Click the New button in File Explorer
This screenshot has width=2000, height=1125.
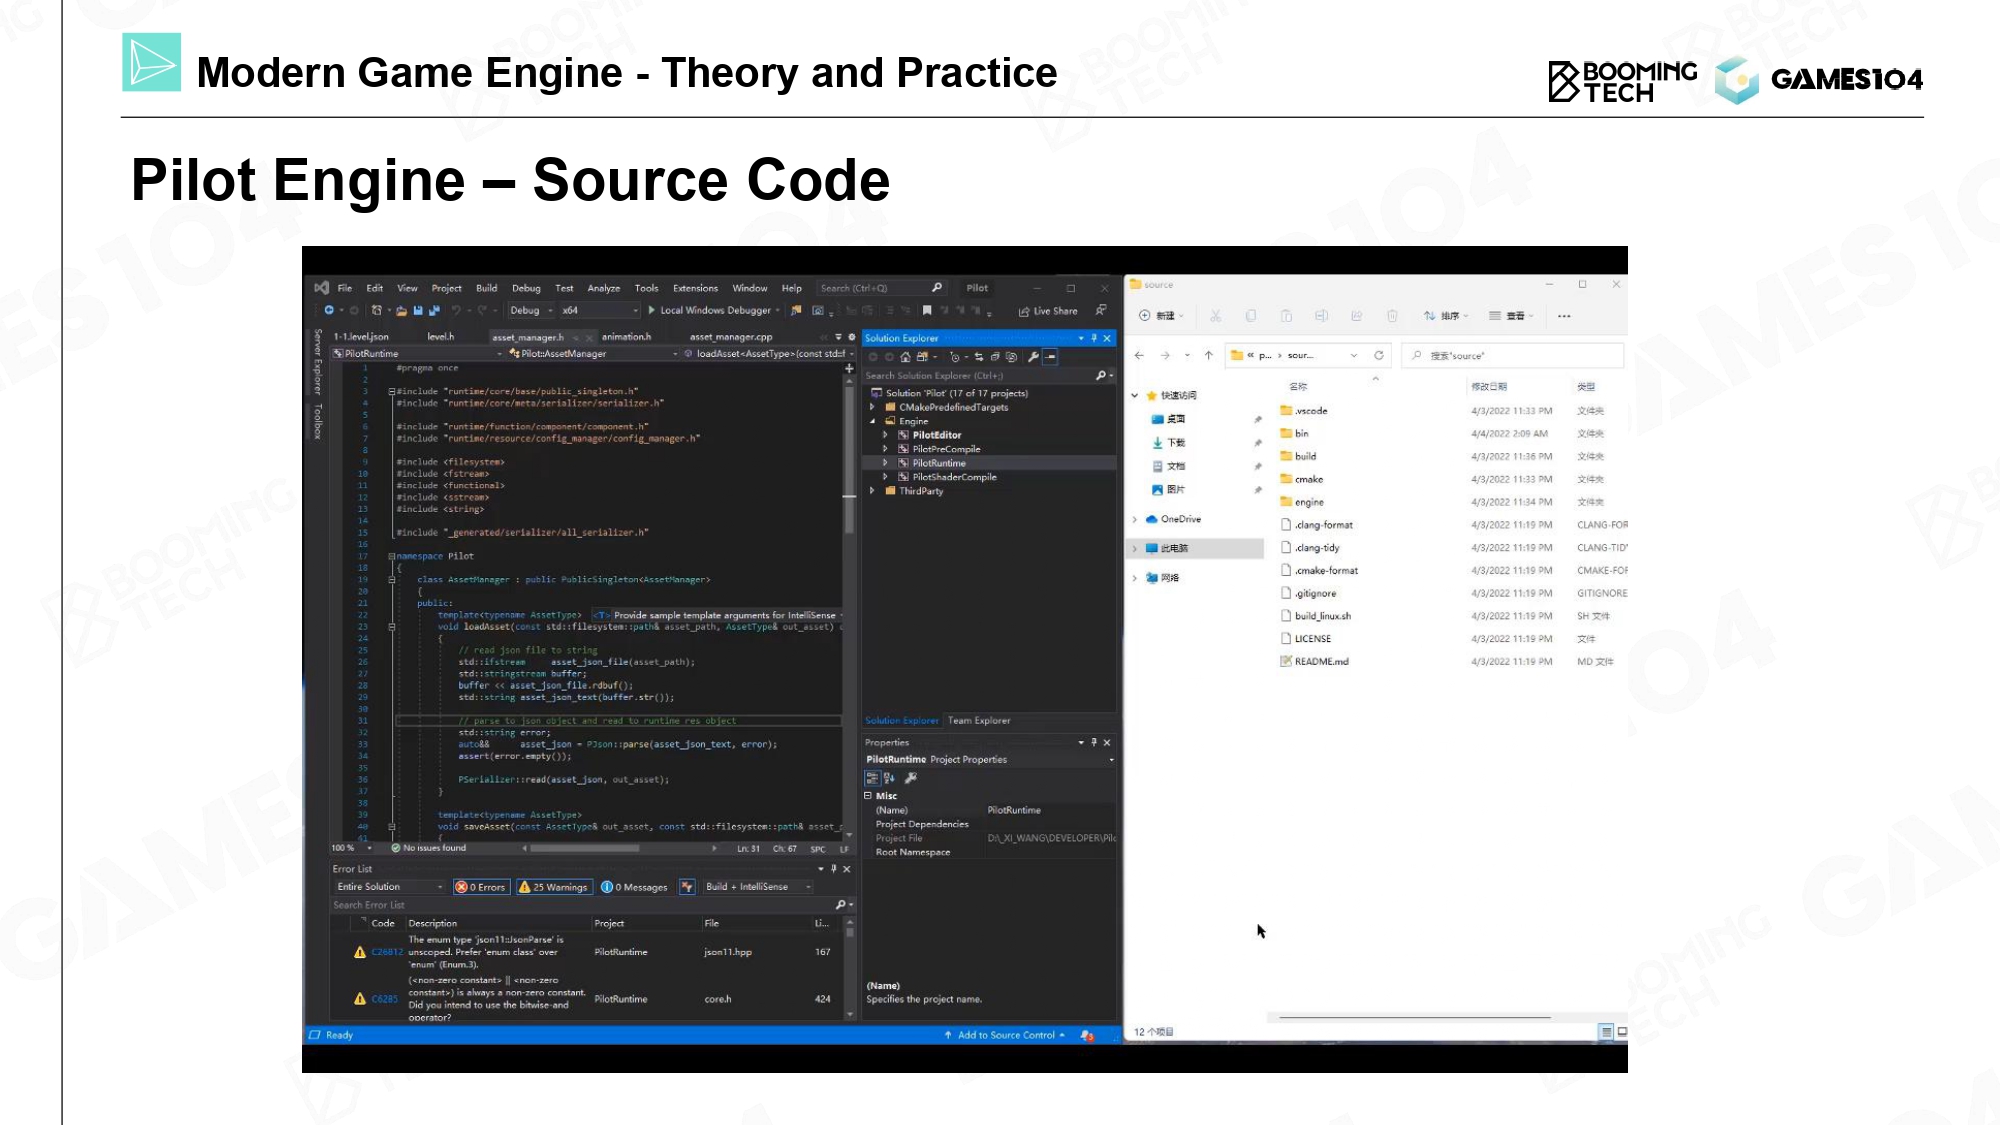1161,316
